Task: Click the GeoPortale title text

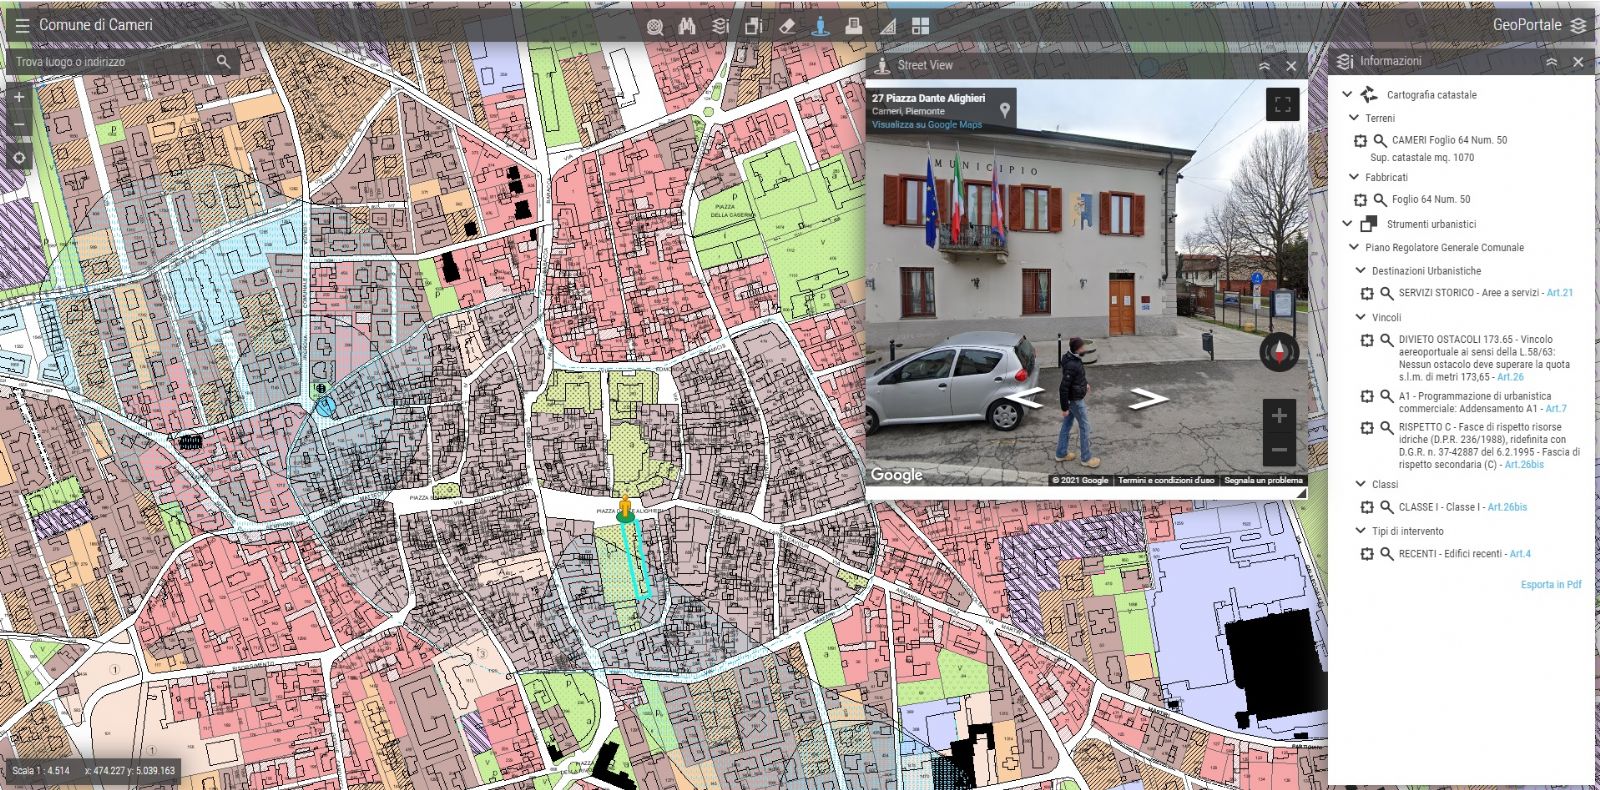Action: pos(1527,25)
